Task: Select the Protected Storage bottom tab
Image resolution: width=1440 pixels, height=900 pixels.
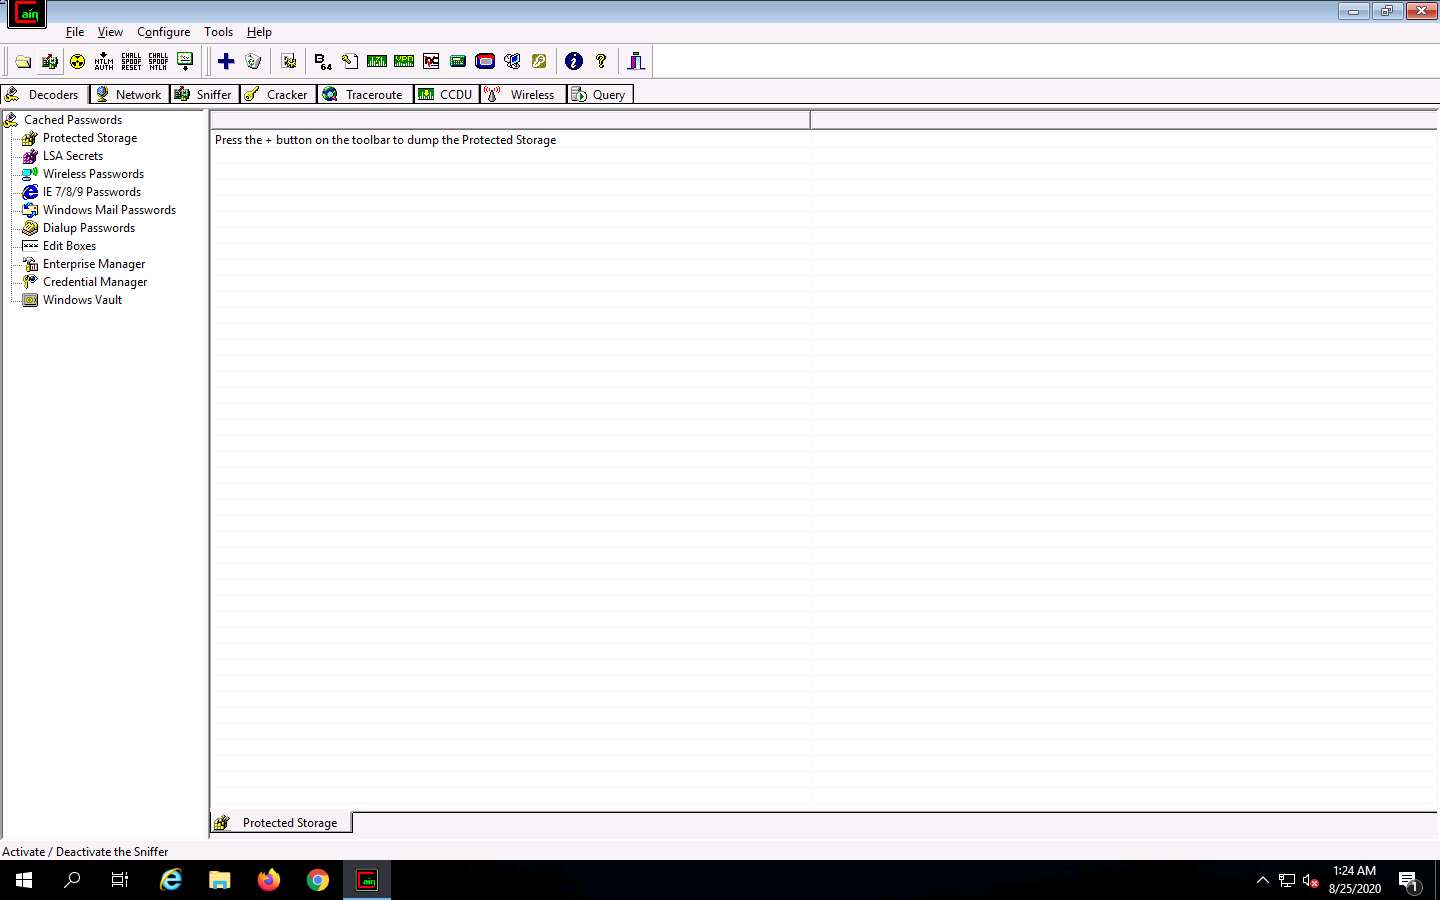Action: pos(281,823)
